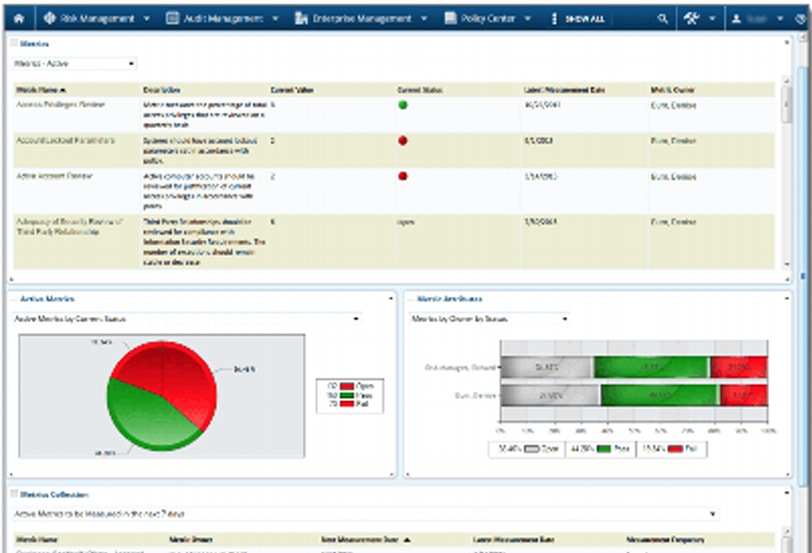Screen dimensions: 812x553
Task: Click the Risk Management globe icon
Action: tap(50, 19)
